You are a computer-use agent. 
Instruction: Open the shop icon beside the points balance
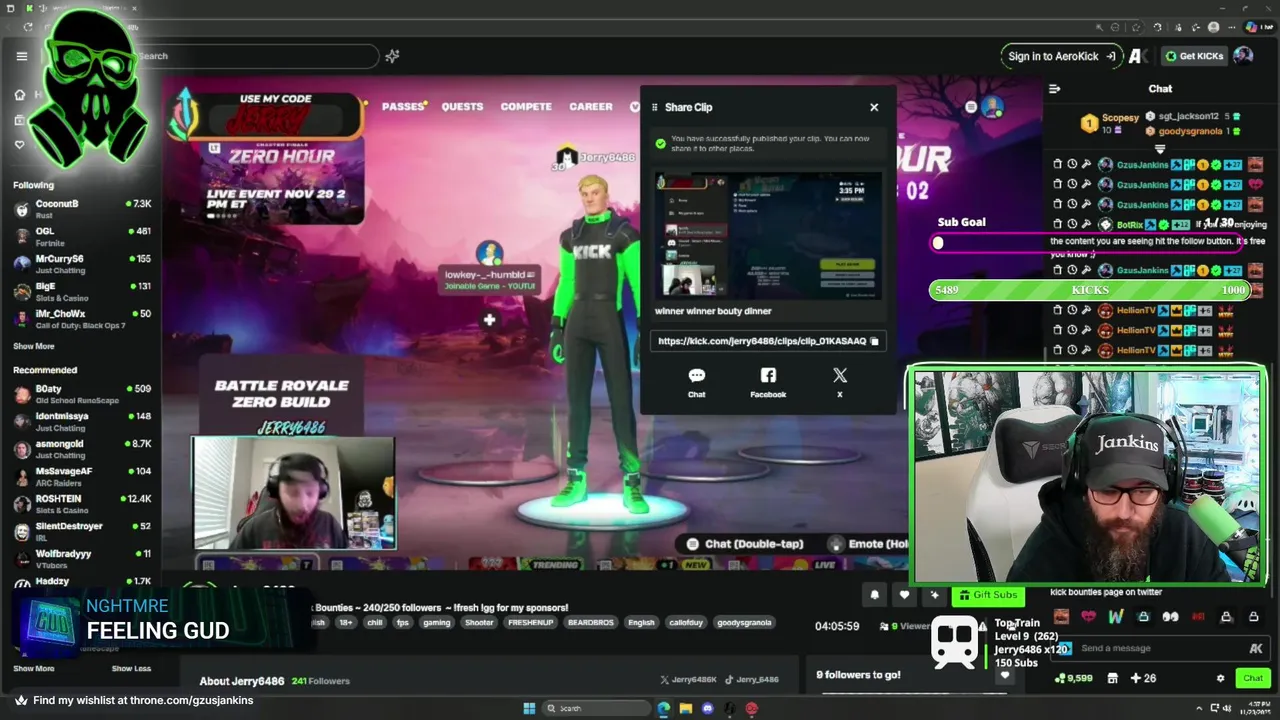click(x=1112, y=678)
